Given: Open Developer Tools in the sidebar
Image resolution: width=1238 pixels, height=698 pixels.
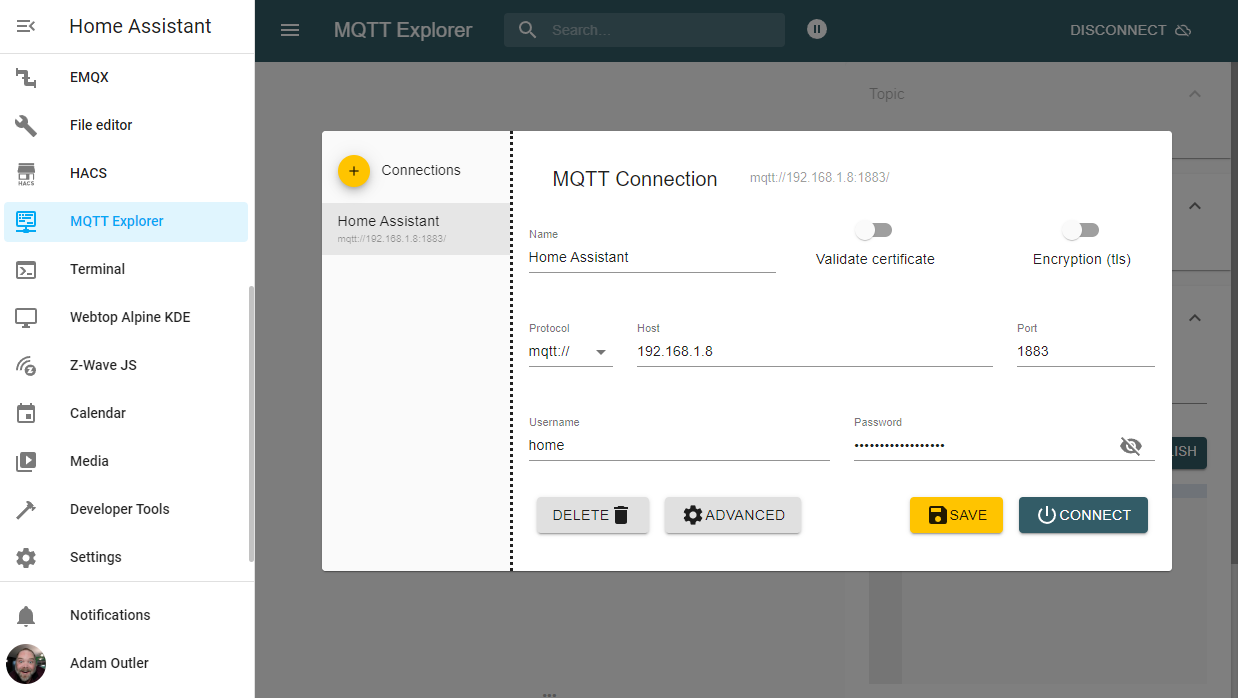Looking at the screenshot, I should point(126,509).
